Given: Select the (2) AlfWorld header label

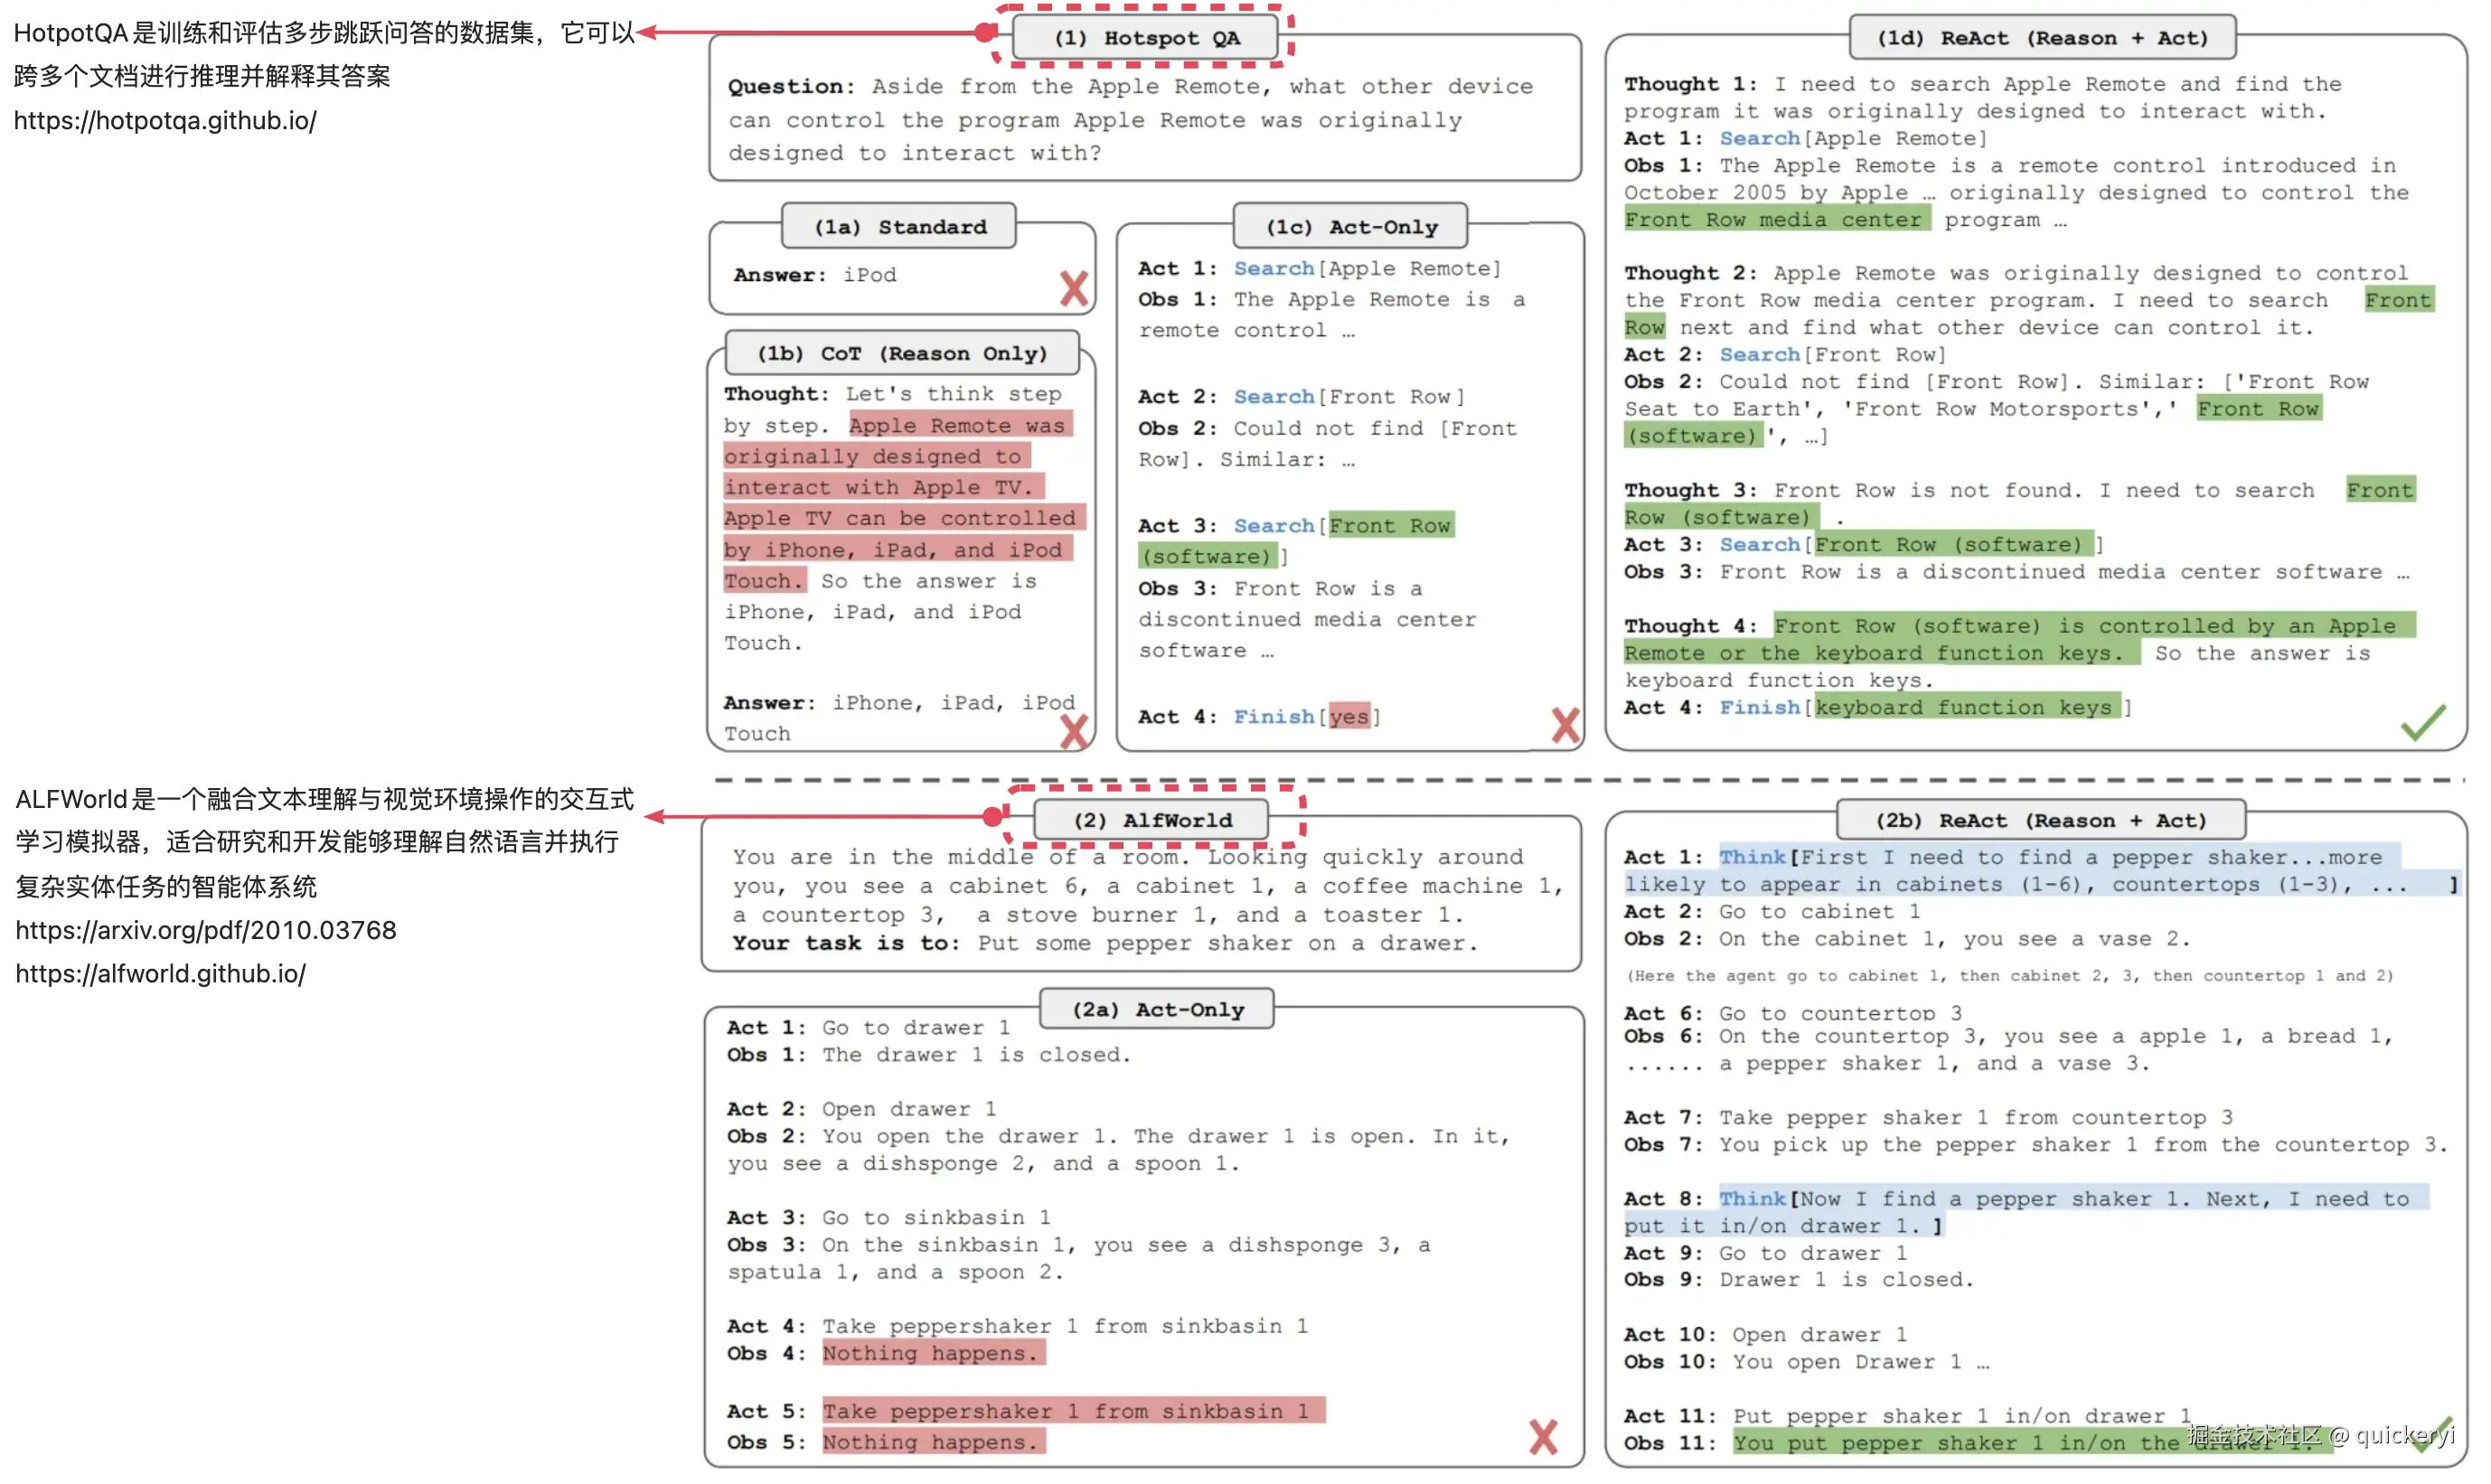Looking at the screenshot, I should 1152,820.
